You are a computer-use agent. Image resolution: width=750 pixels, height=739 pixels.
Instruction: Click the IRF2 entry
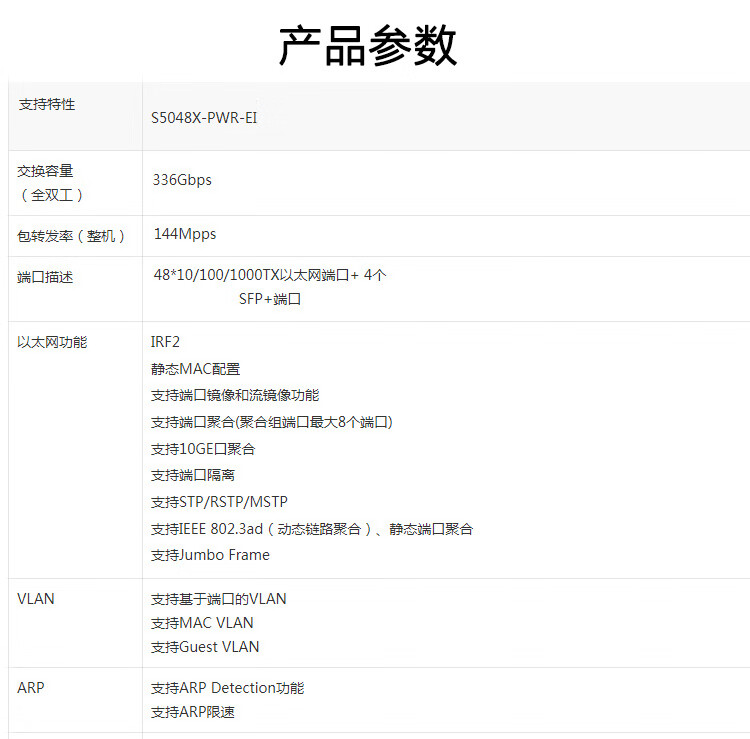click(165, 342)
